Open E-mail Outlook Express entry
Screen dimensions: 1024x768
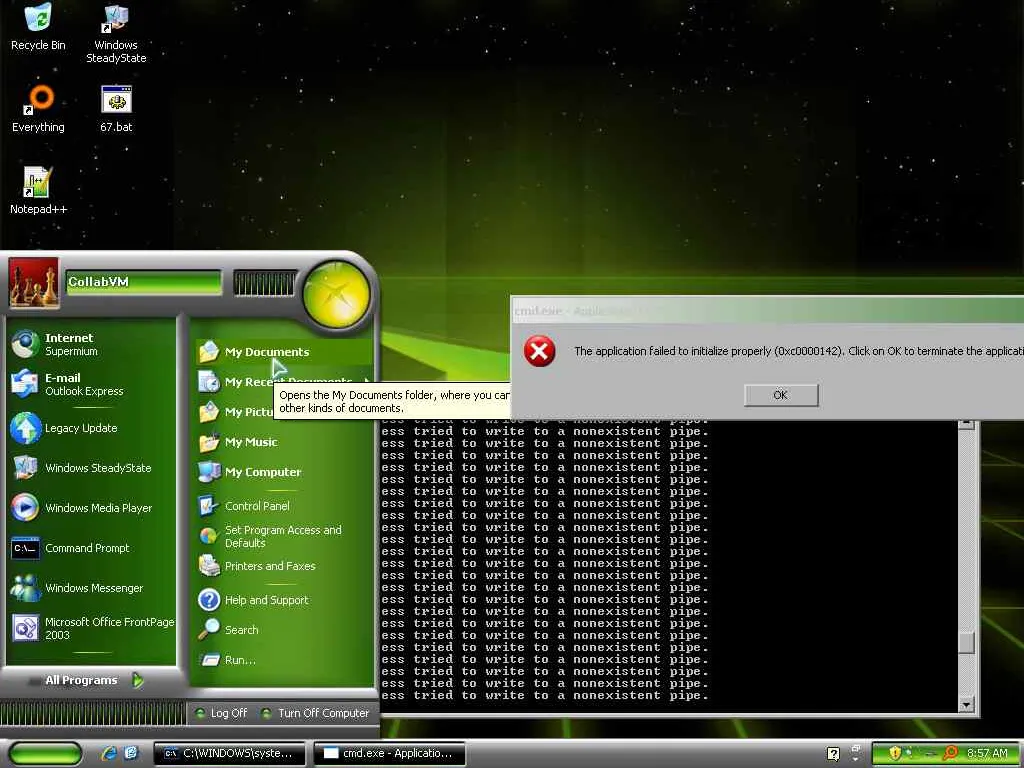91,384
